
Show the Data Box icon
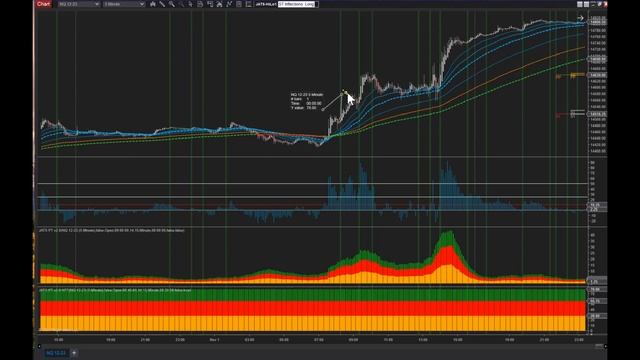[x=210, y=4]
